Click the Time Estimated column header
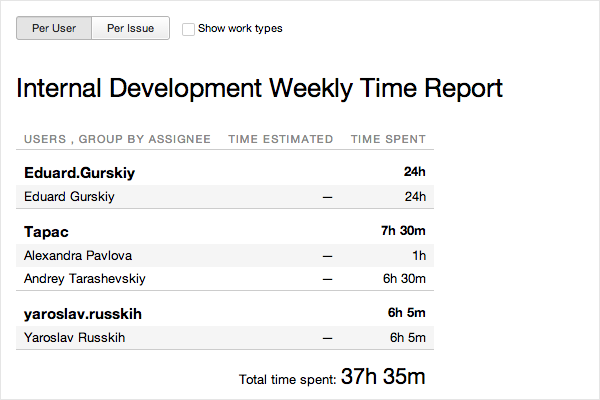 280,139
